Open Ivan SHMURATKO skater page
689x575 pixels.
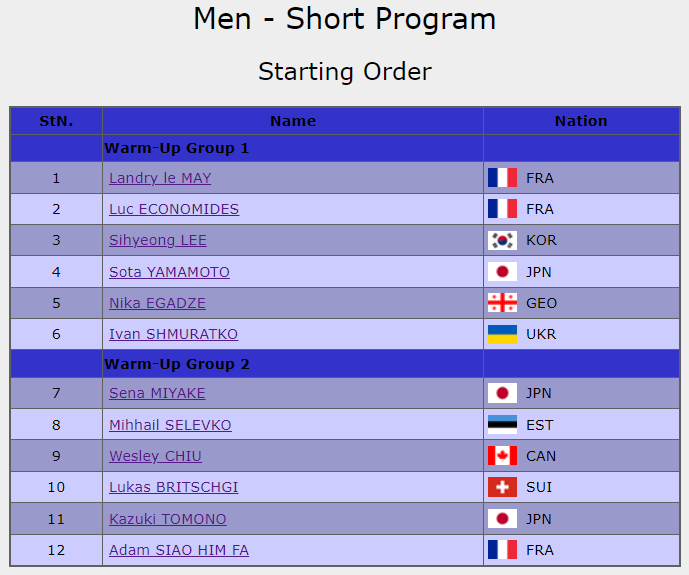tap(173, 334)
